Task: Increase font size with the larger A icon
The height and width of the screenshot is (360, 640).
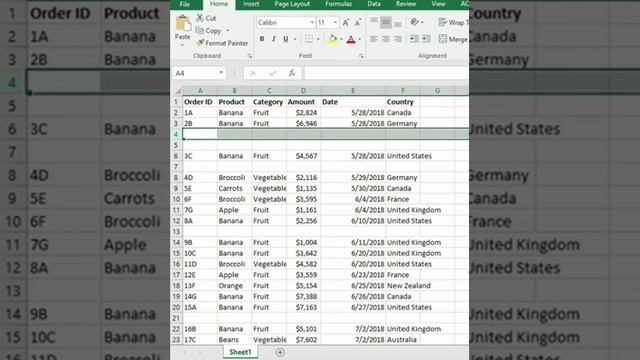Action: pos(346,22)
